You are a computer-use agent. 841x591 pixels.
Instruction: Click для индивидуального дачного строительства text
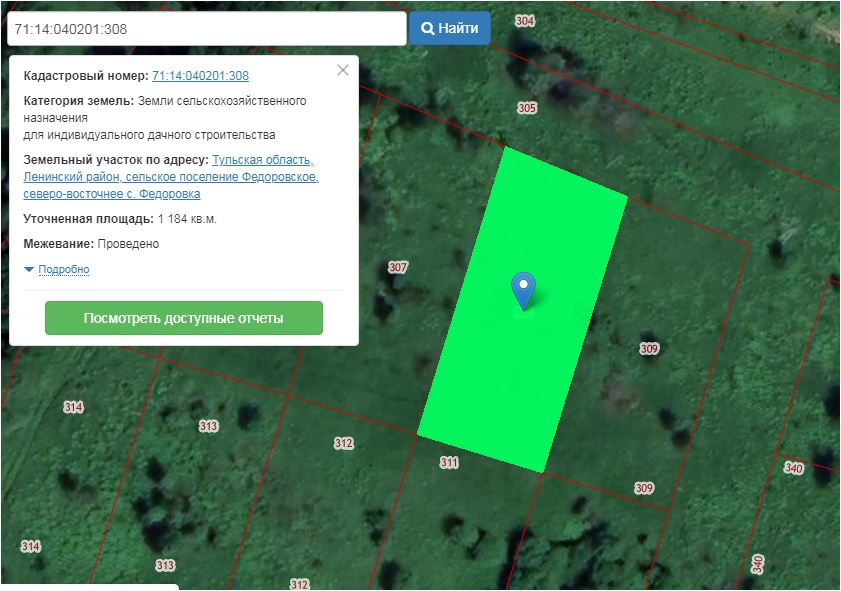click(x=149, y=135)
